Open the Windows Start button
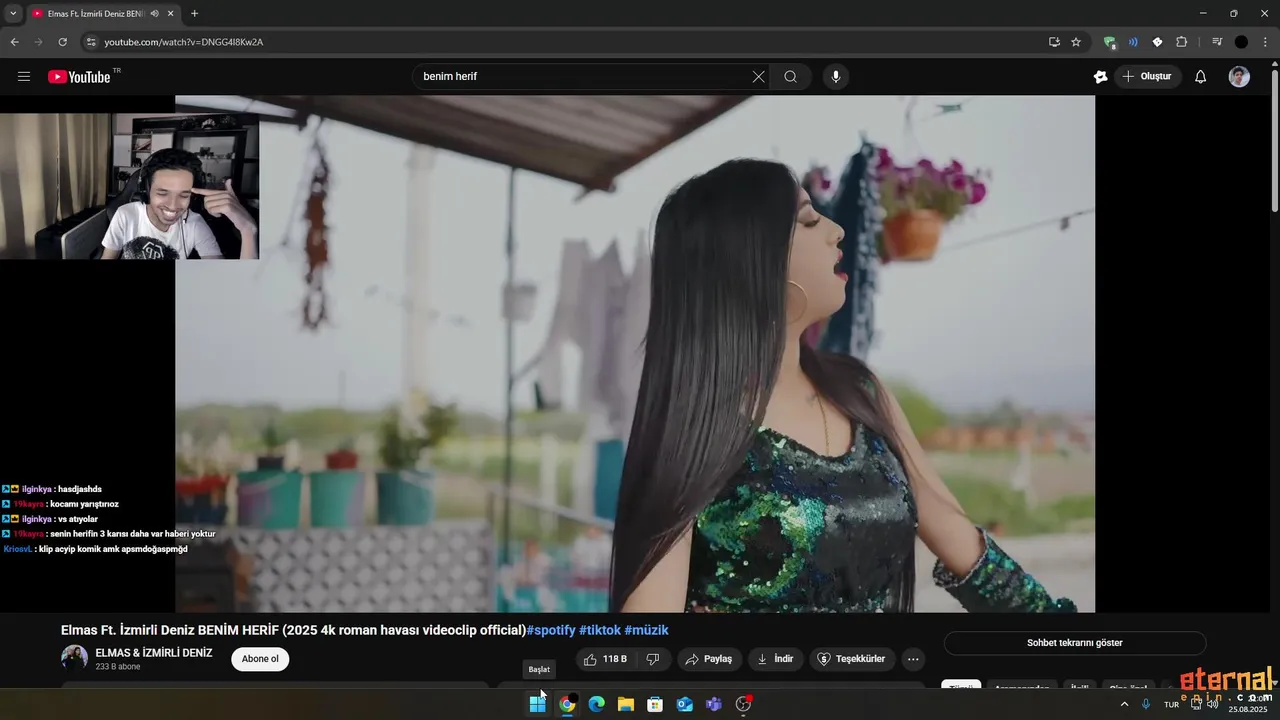This screenshot has width=1280, height=720. click(x=538, y=704)
